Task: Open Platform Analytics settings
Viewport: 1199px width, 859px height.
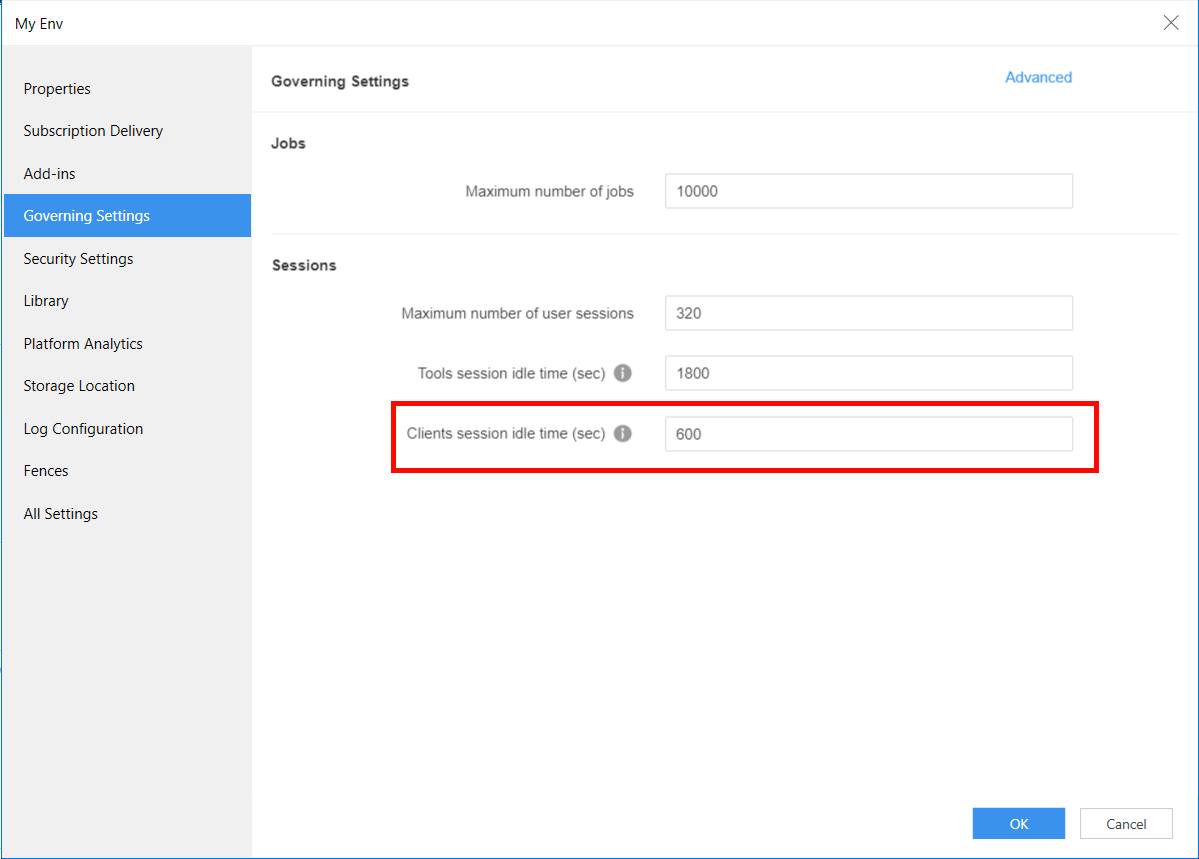Action: coord(83,344)
